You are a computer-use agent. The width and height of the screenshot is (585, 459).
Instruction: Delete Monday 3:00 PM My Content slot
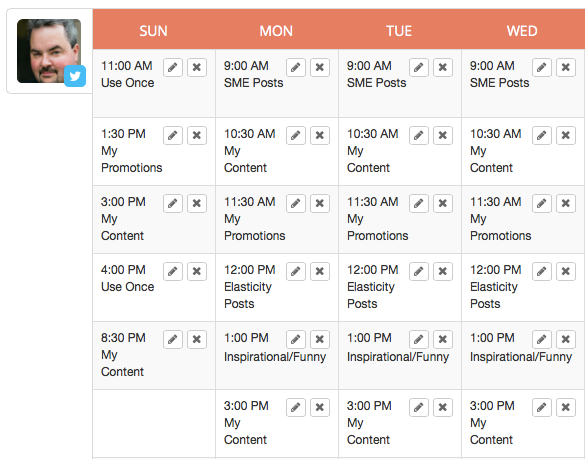(x=320, y=407)
